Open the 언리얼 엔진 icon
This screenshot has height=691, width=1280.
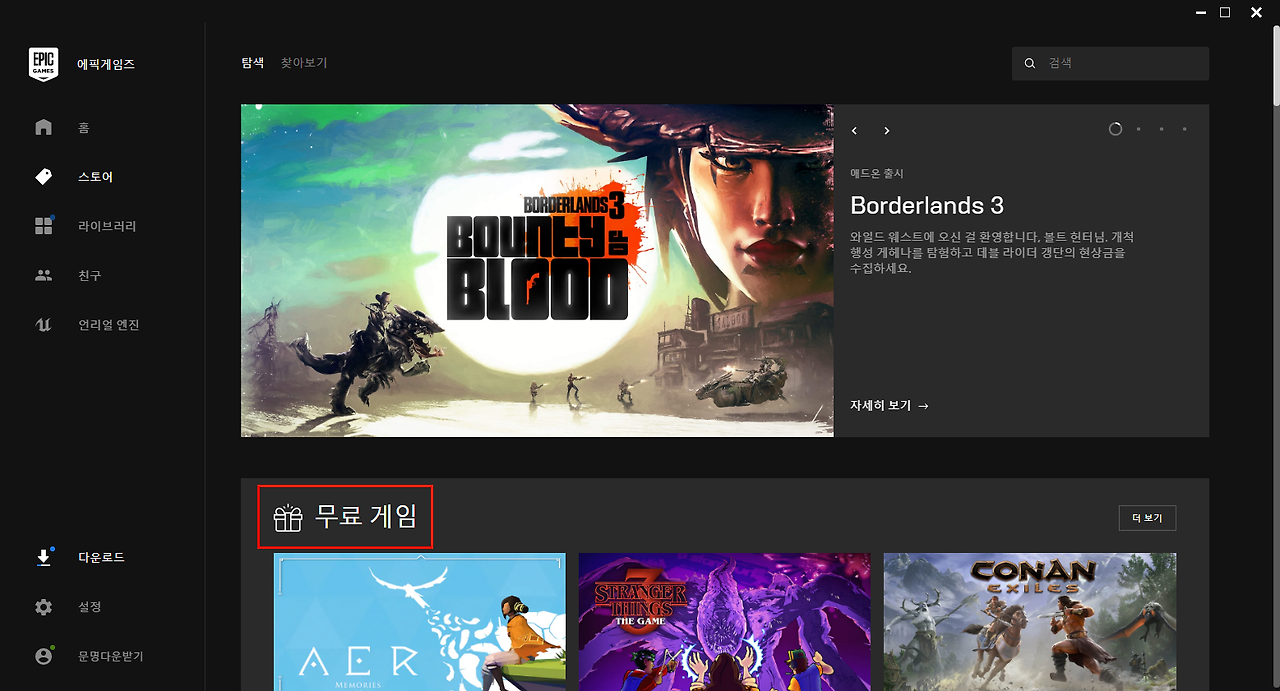43,324
